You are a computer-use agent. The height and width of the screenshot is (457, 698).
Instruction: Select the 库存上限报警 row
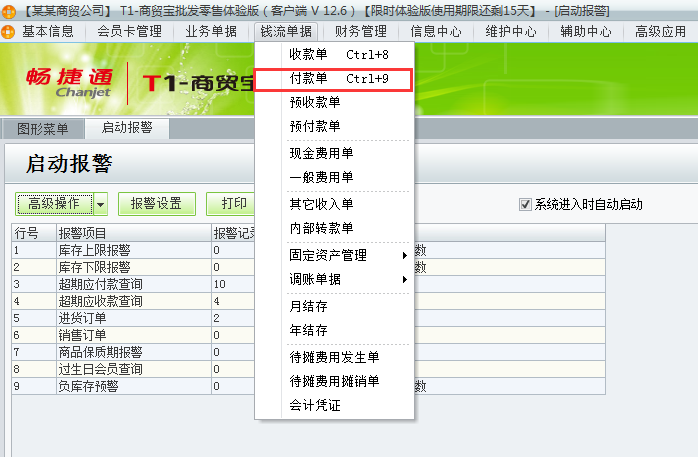pyautogui.click(x=308, y=251)
